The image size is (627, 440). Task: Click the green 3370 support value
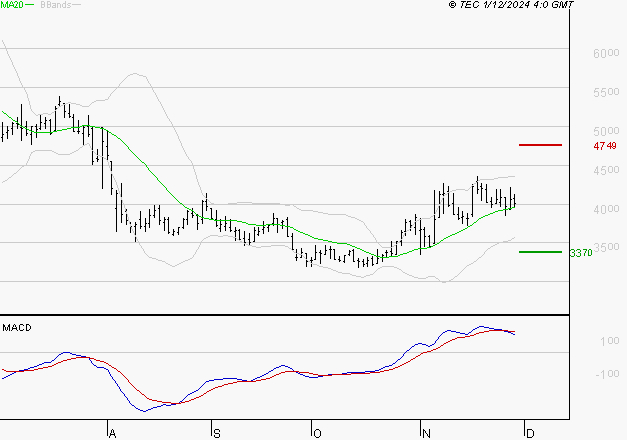tap(581, 253)
